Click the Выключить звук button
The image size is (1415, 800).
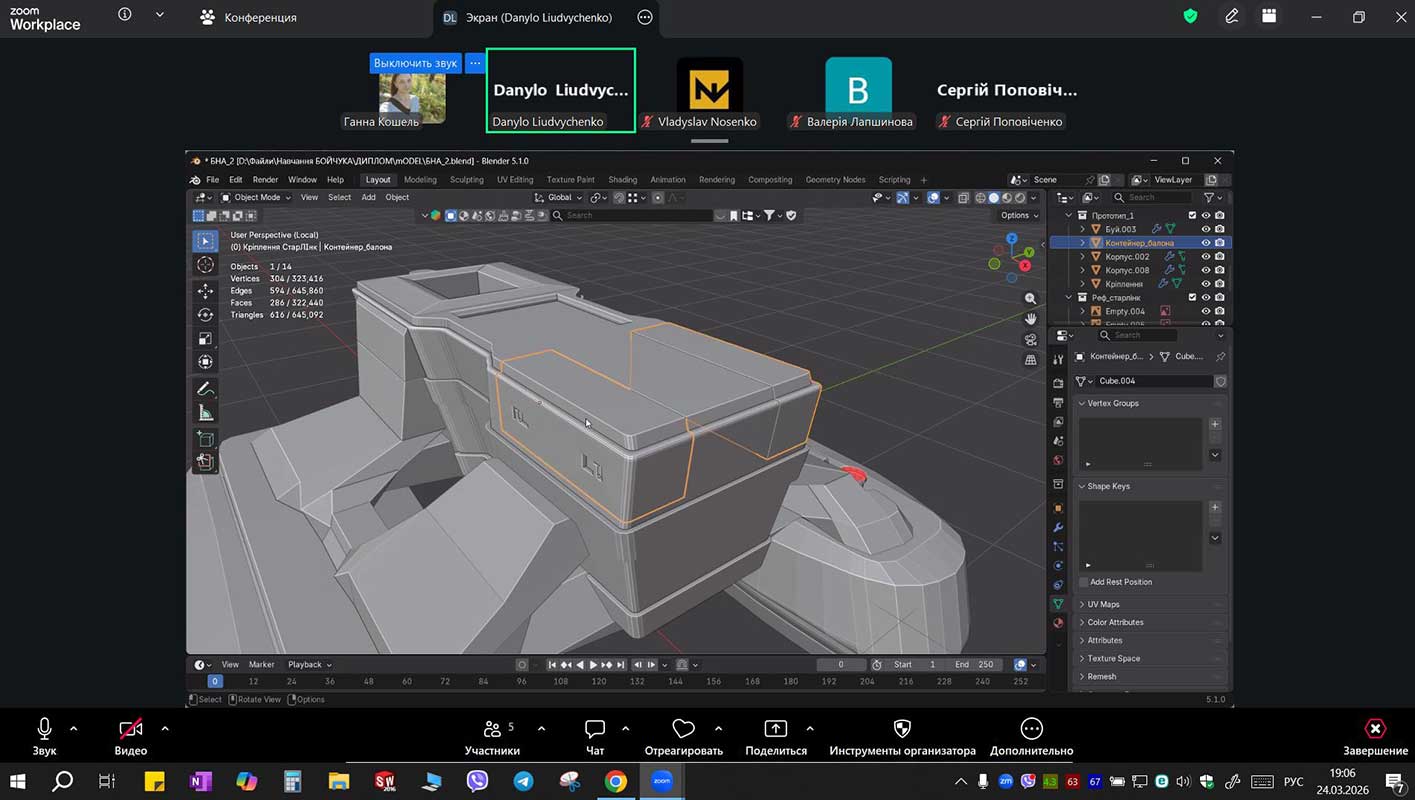pos(415,63)
